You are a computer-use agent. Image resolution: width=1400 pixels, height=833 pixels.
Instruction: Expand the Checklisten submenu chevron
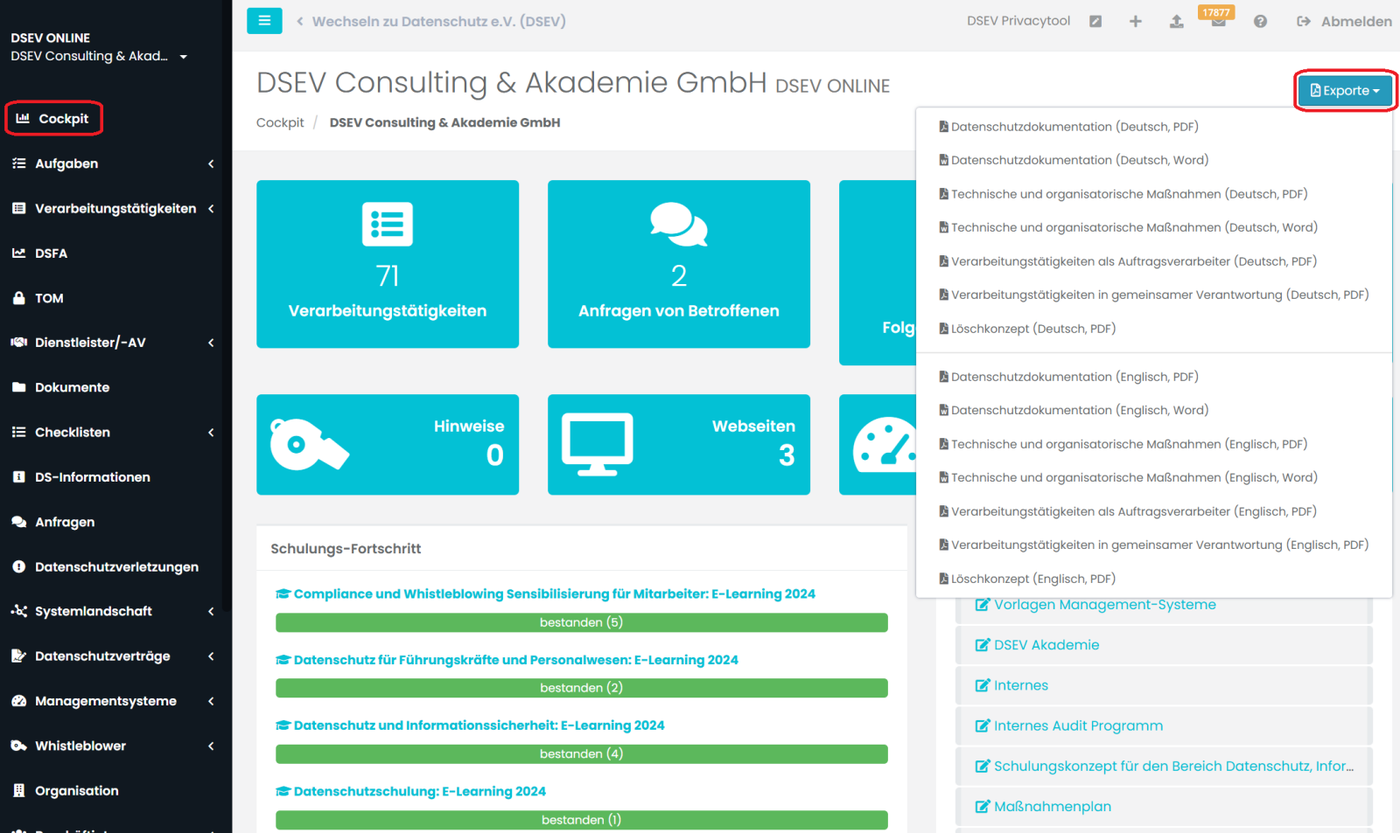211,433
